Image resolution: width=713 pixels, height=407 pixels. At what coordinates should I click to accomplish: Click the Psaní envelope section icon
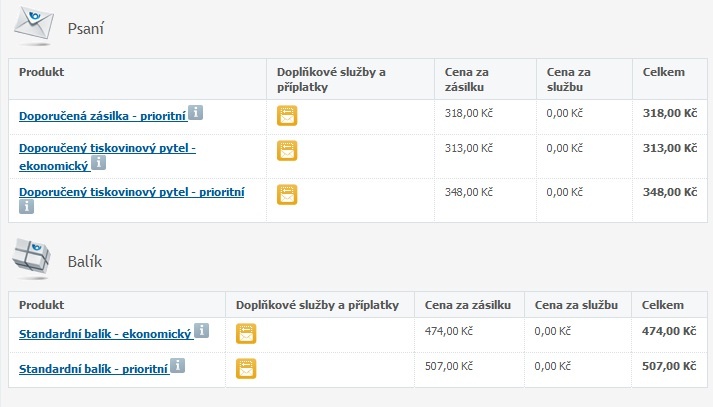(32, 26)
